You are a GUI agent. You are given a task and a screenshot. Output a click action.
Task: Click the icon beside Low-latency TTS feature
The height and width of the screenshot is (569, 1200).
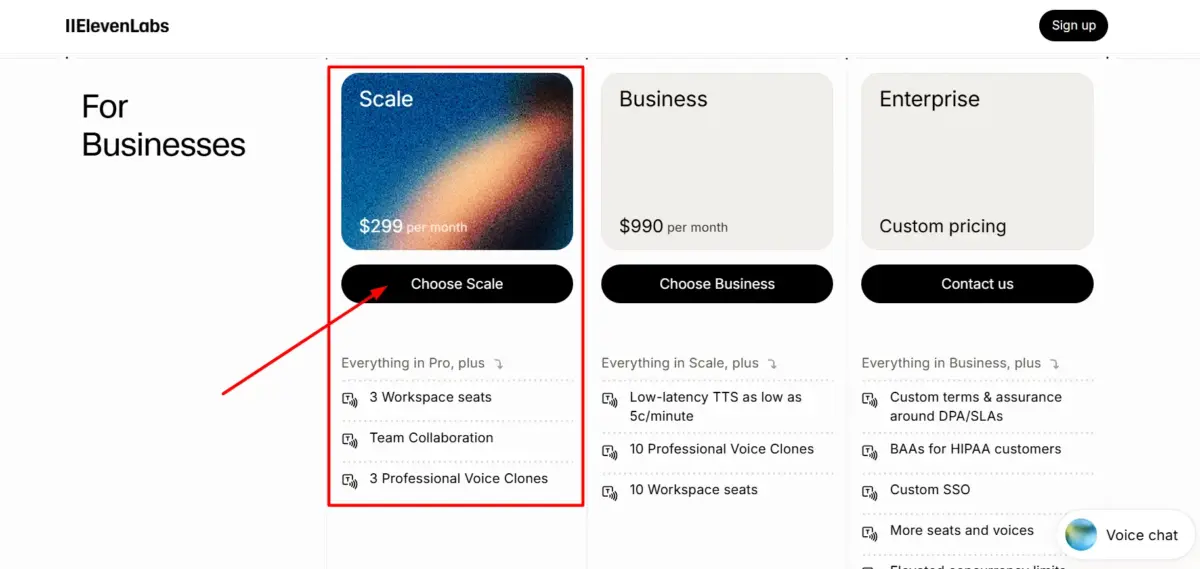tap(610, 399)
